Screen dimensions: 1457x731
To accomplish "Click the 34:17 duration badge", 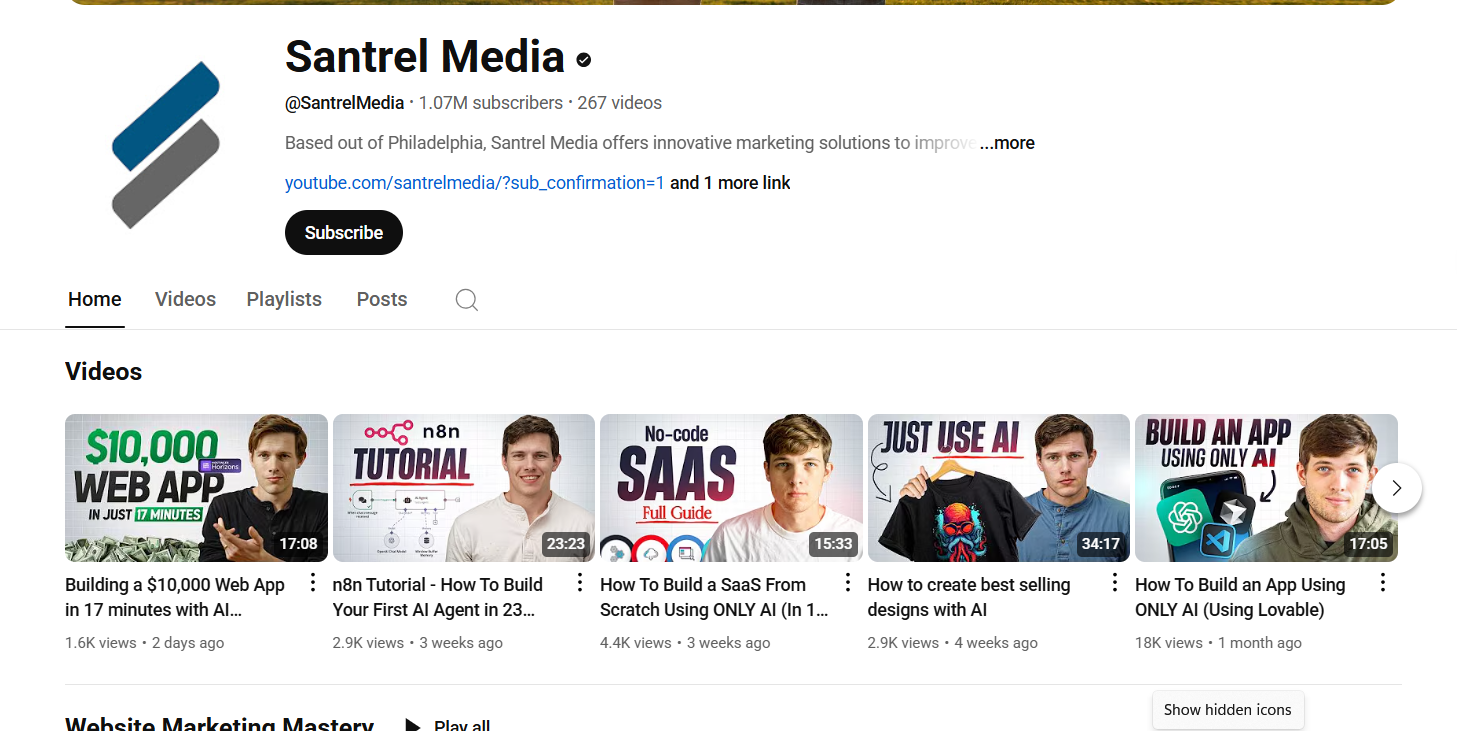I will (x=1100, y=544).
